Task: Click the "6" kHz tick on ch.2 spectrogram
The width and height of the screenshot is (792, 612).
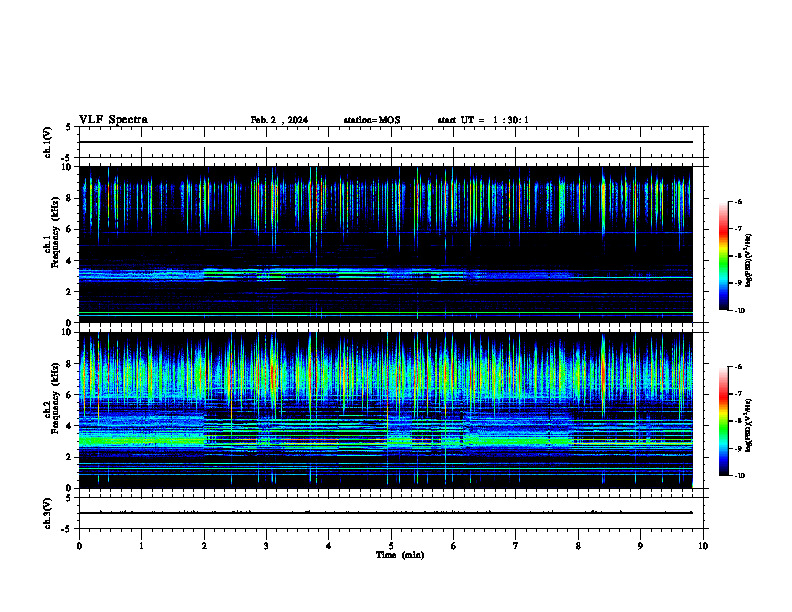Action: click(71, 395)
